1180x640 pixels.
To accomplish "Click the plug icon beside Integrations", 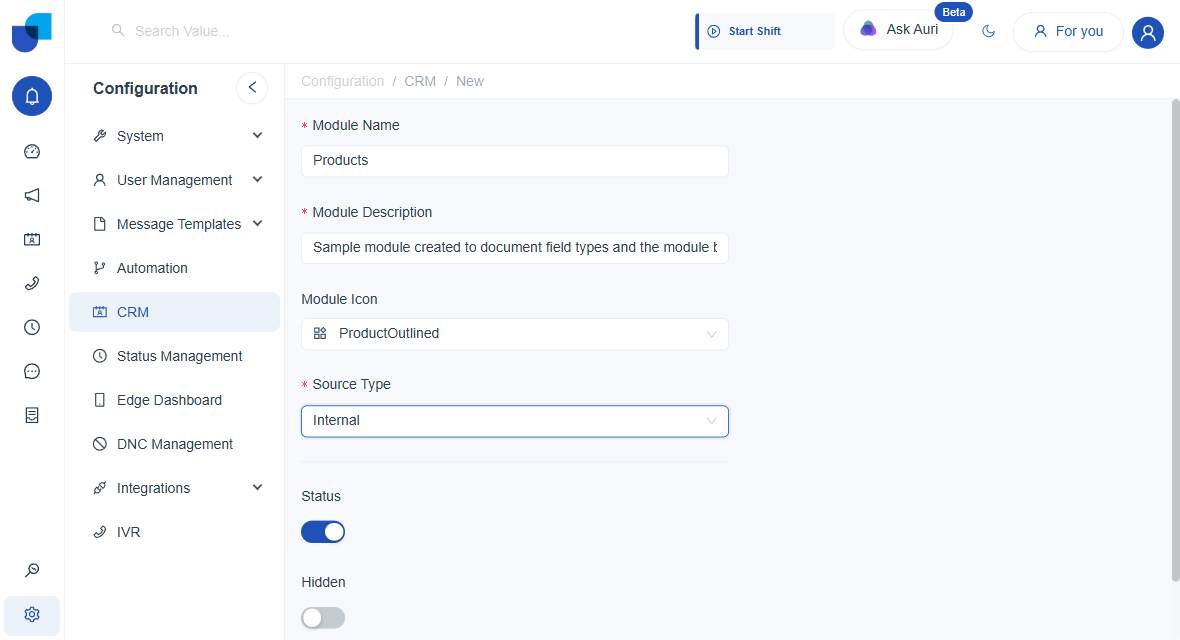I will 99,488.
